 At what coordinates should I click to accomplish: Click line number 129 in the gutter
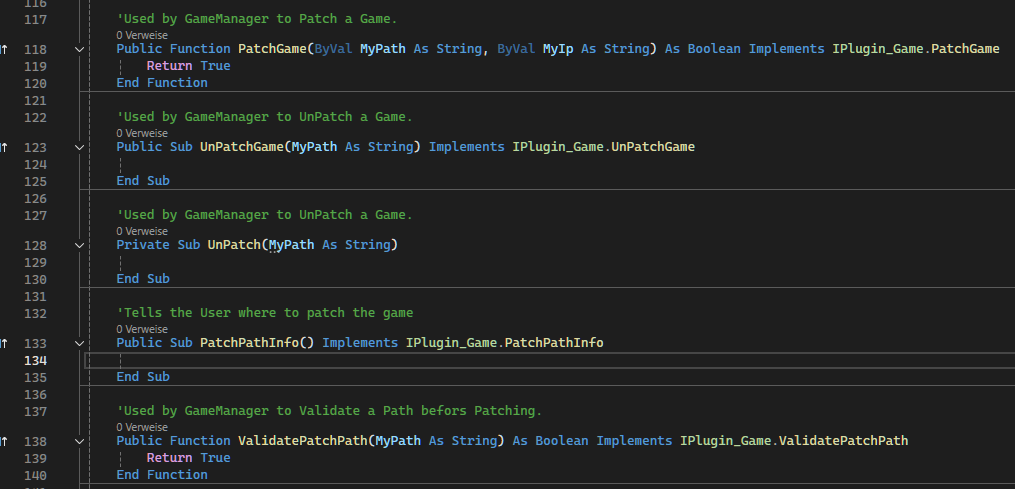(35, 262)
